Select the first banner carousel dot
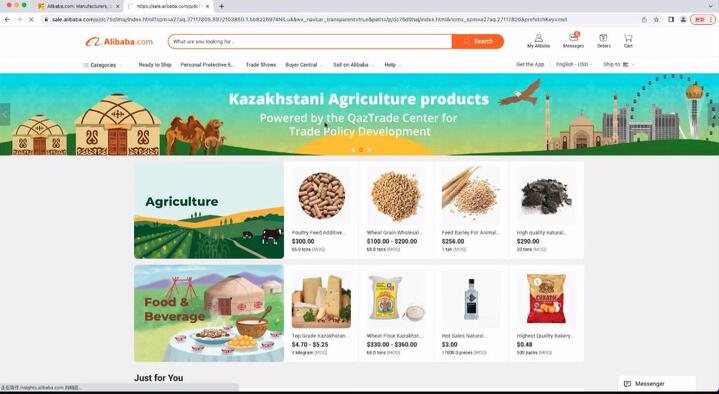The image size is (719, 394). [353, 150]
